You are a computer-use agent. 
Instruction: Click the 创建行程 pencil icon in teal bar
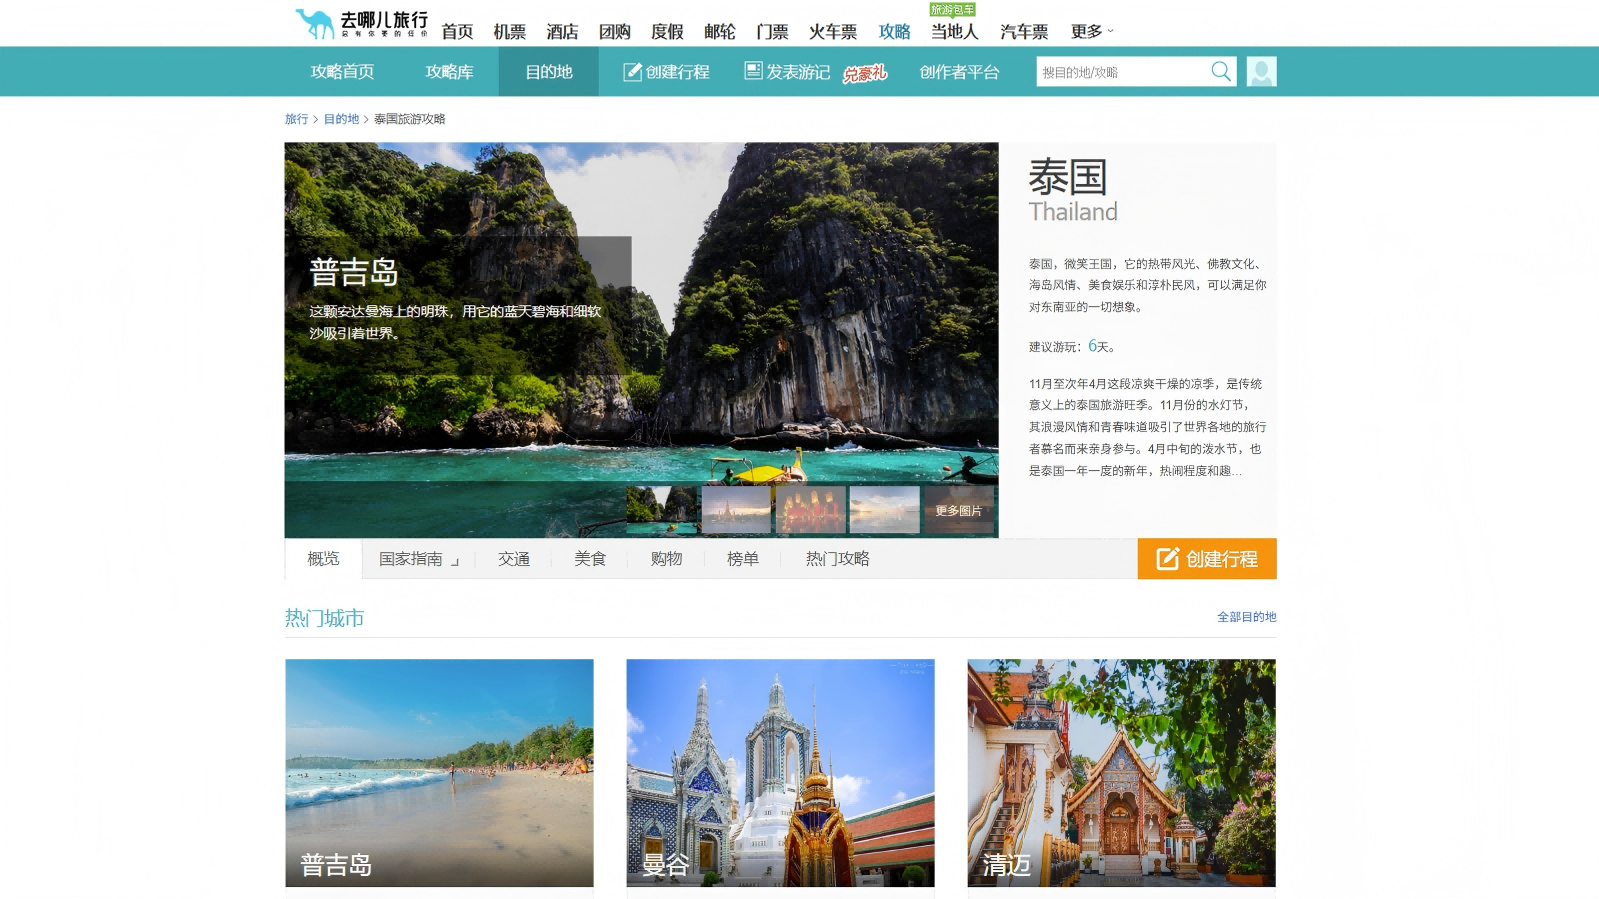(x=632, y=72)
